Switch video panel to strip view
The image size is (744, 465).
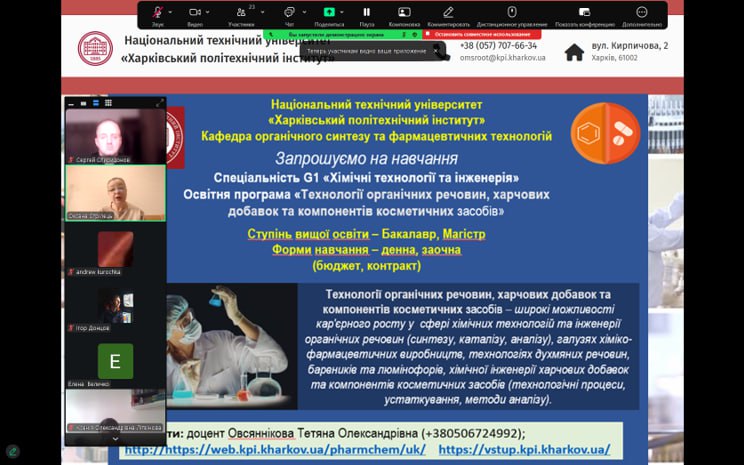[96, 103]
